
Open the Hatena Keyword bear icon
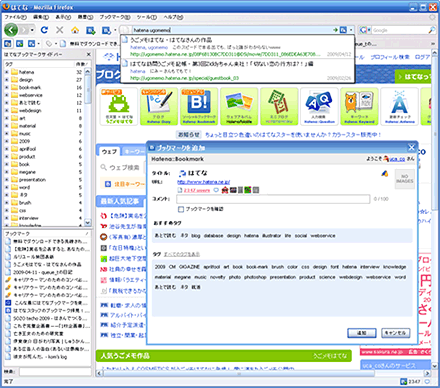(x=359, y=106)
